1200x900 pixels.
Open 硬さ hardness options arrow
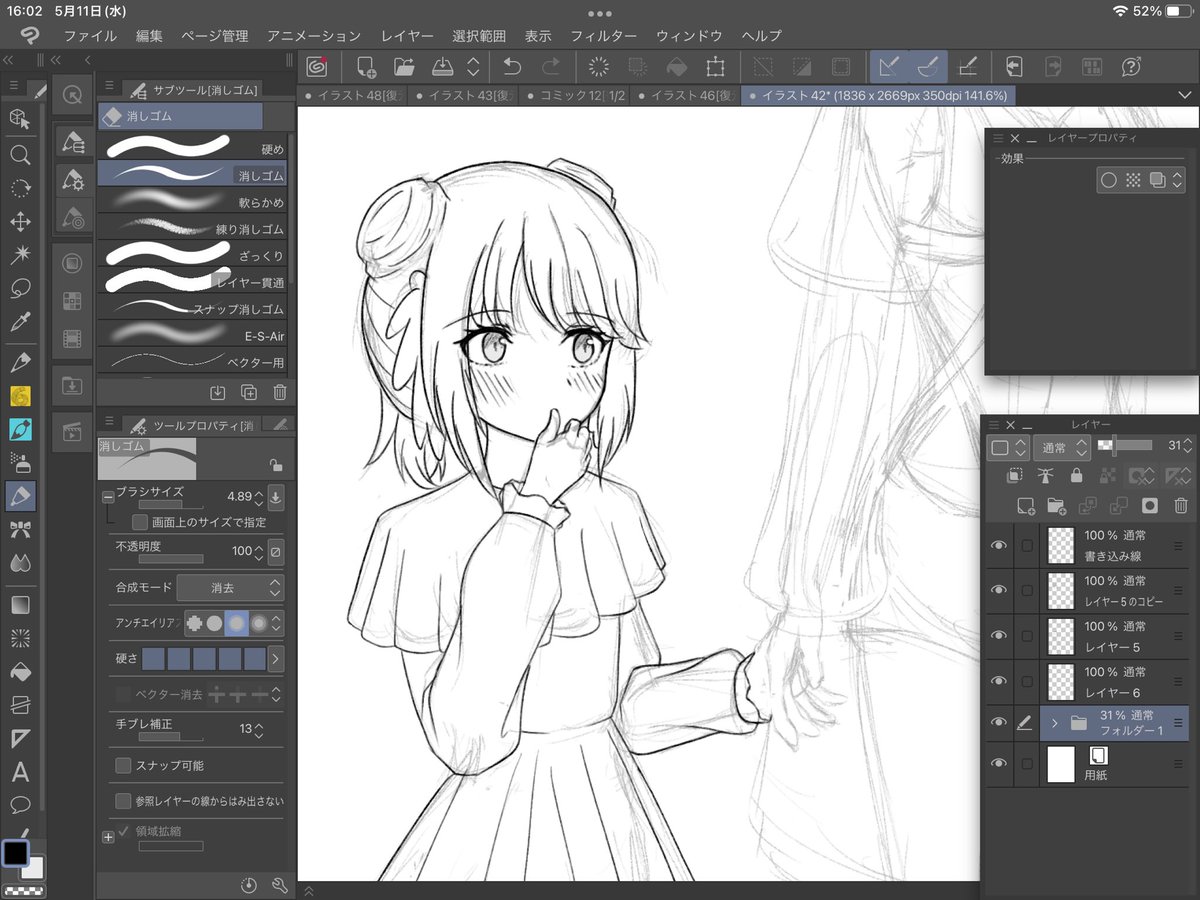coord(276,659)
